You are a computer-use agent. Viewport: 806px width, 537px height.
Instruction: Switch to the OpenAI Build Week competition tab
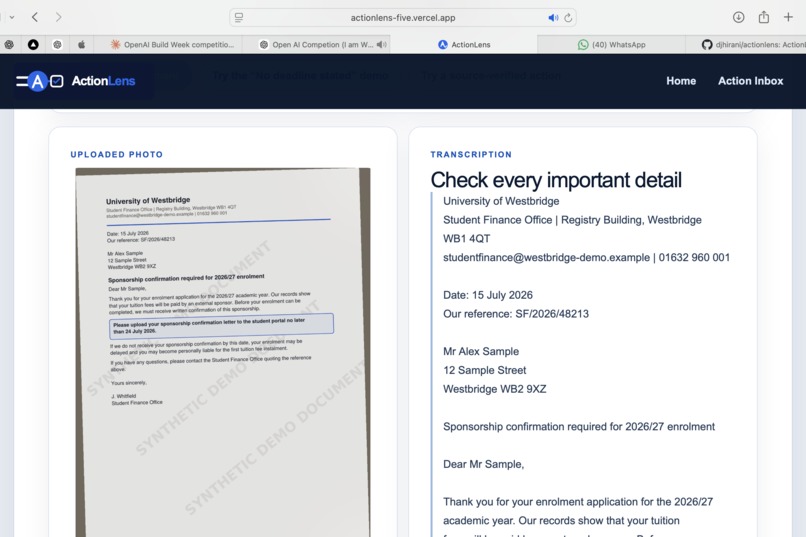click(172, 45)
